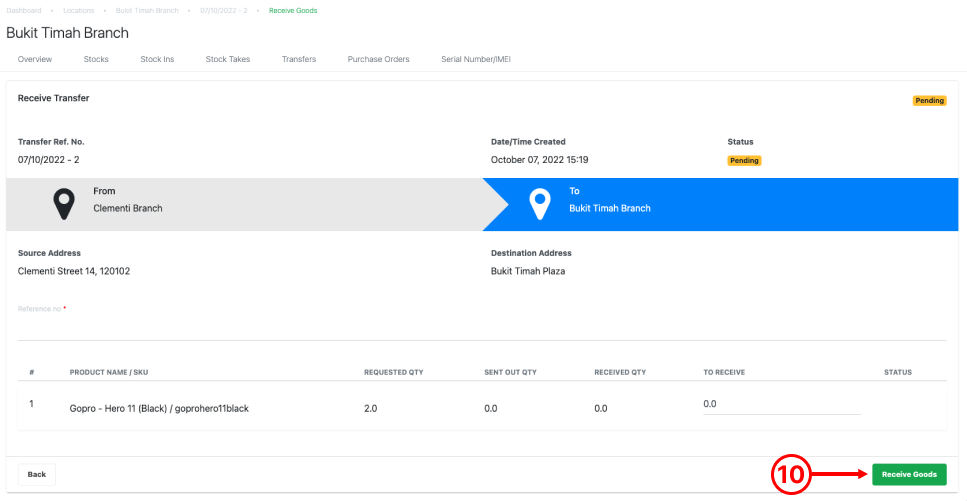Click the Receive Goods green button
Image resolution: width=967 pixels, height=501 pixels.
click(x=909, y=474)
